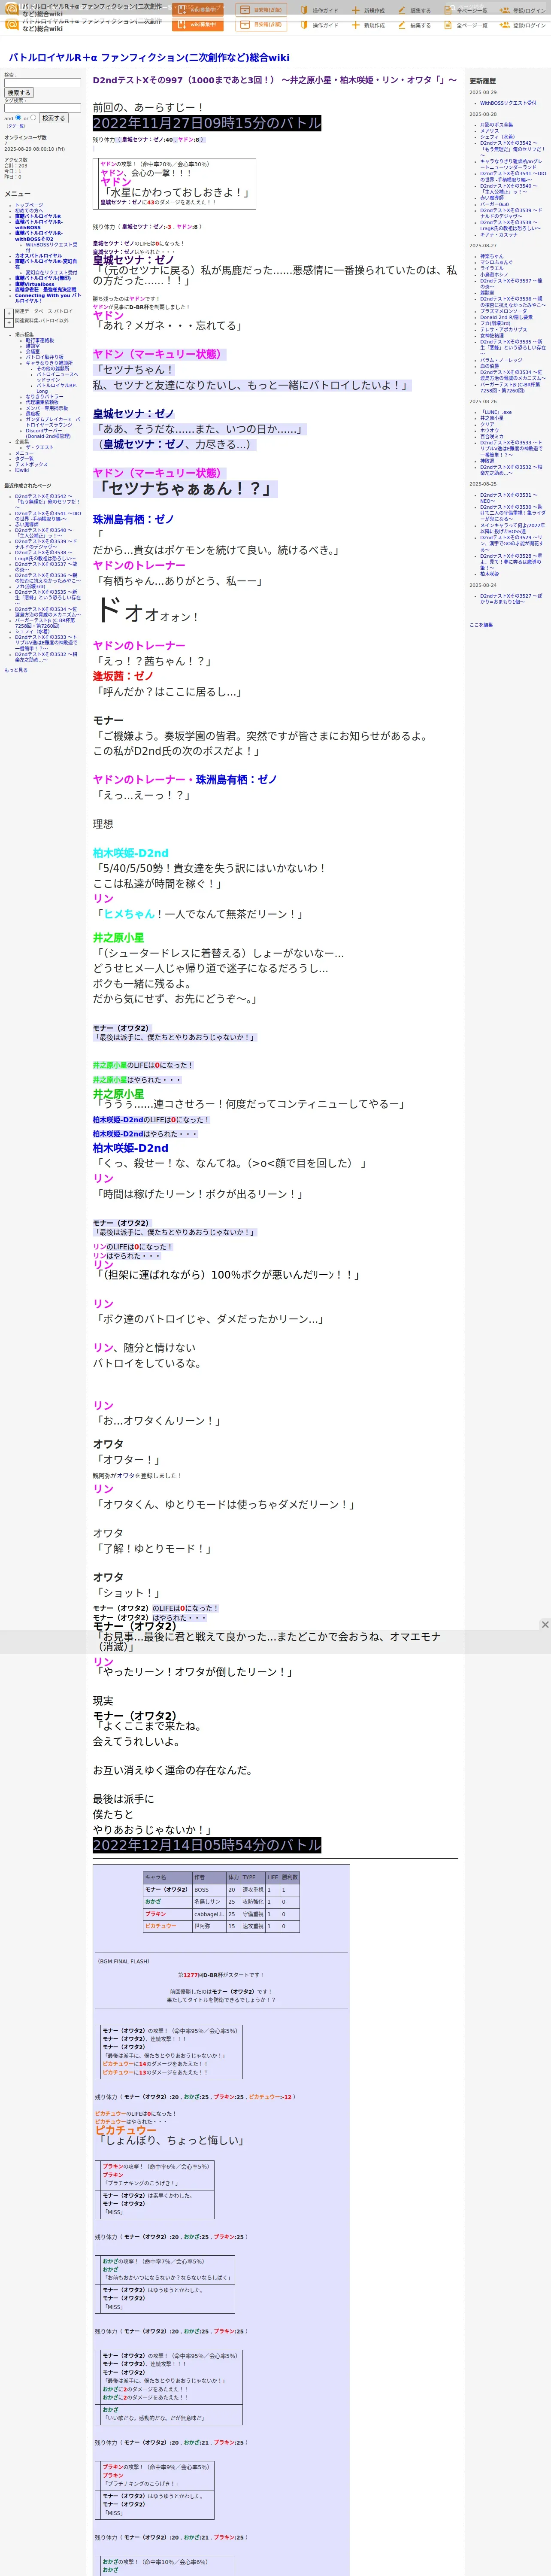This screenshot has width=551, height=2576.
Task: Click ここを編集 in right sidebar
Action: 481,625
